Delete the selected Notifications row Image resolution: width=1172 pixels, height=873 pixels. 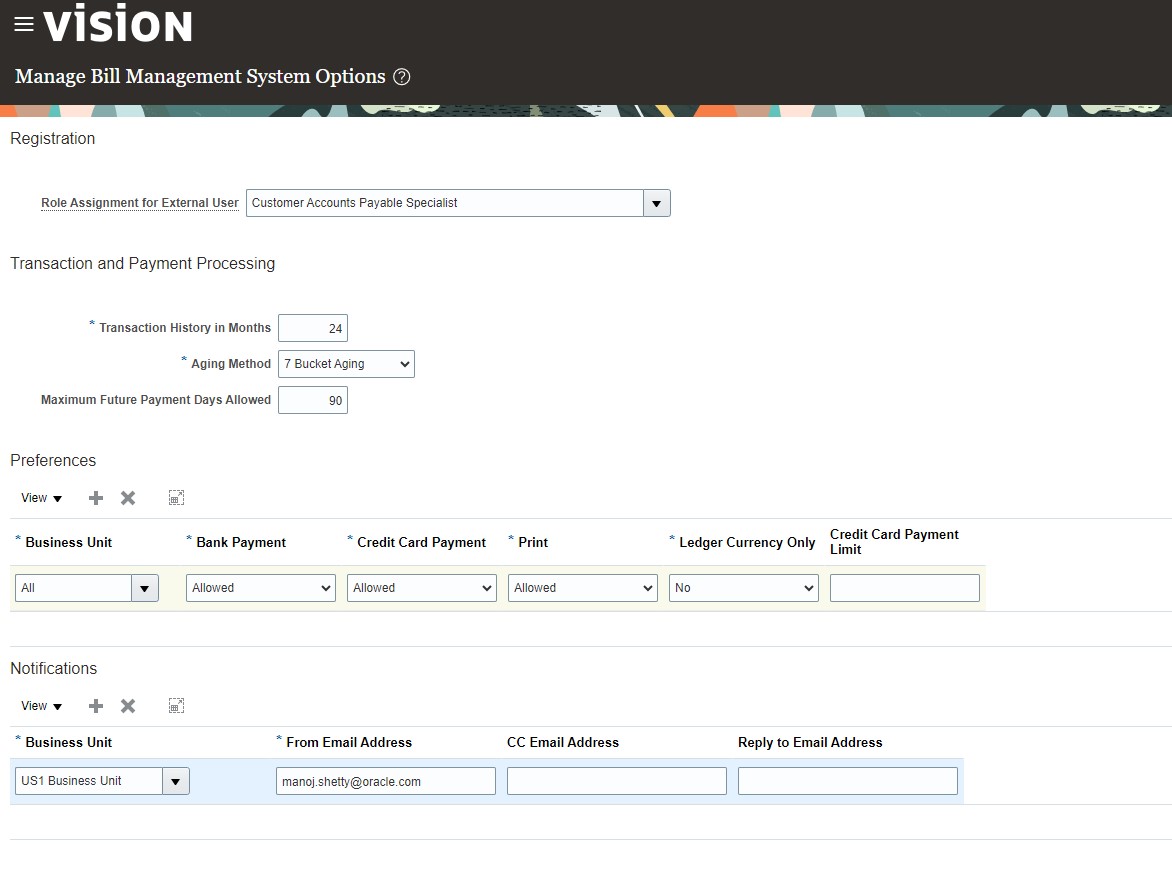[x=128, y=705]
